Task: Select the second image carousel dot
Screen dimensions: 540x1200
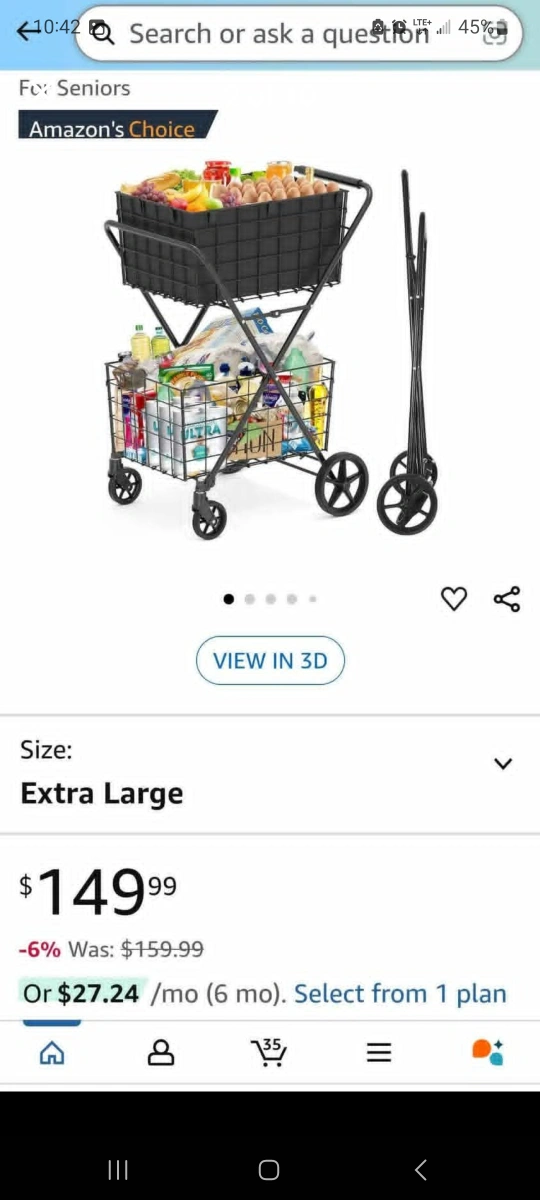Action: (x=250, y=599)
